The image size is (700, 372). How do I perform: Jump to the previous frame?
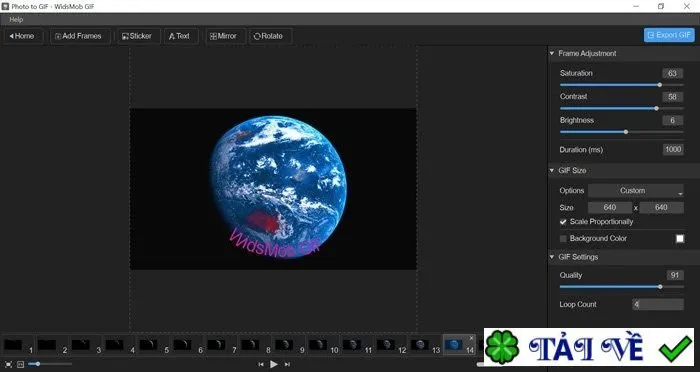(x=261, y=364)
